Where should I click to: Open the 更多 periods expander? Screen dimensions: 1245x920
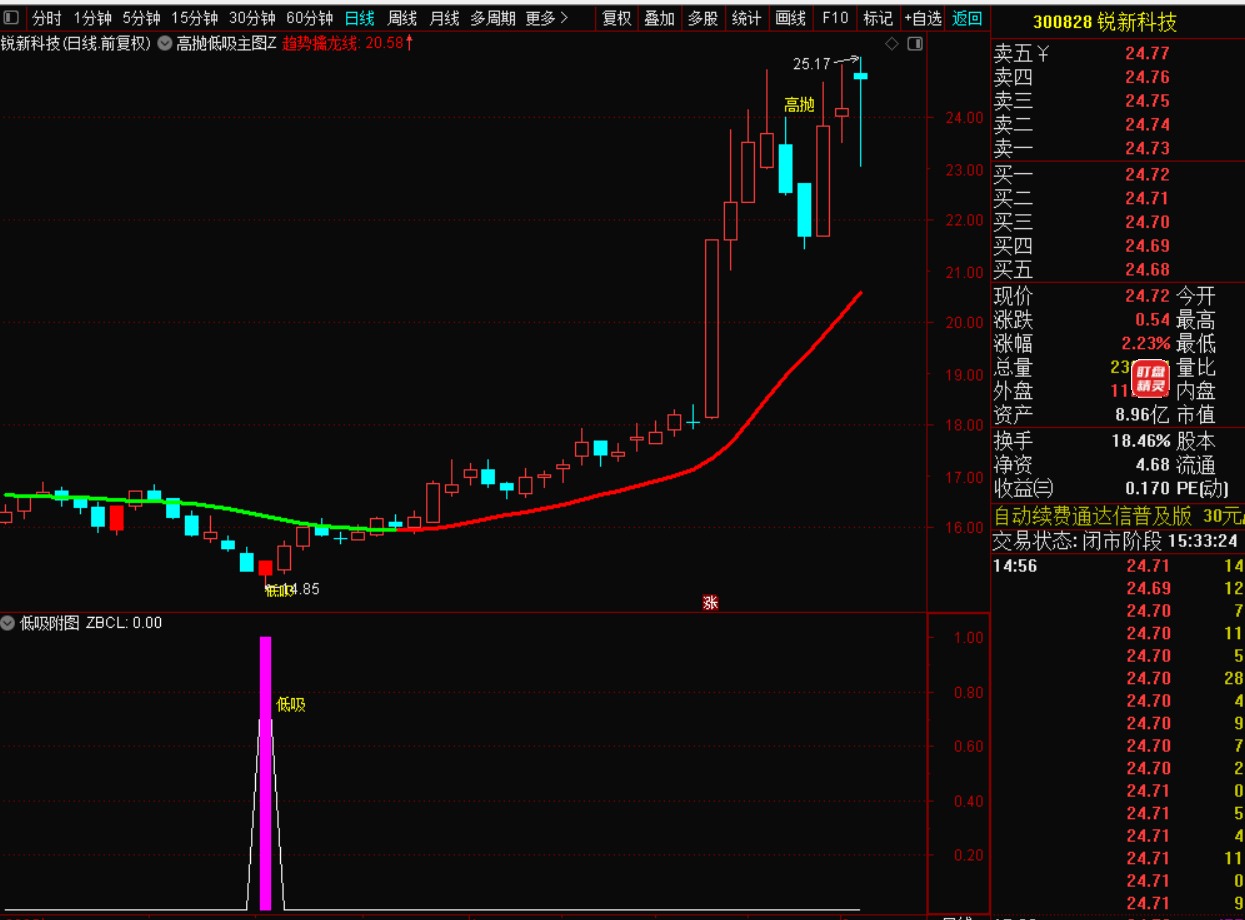click(546, 18)
